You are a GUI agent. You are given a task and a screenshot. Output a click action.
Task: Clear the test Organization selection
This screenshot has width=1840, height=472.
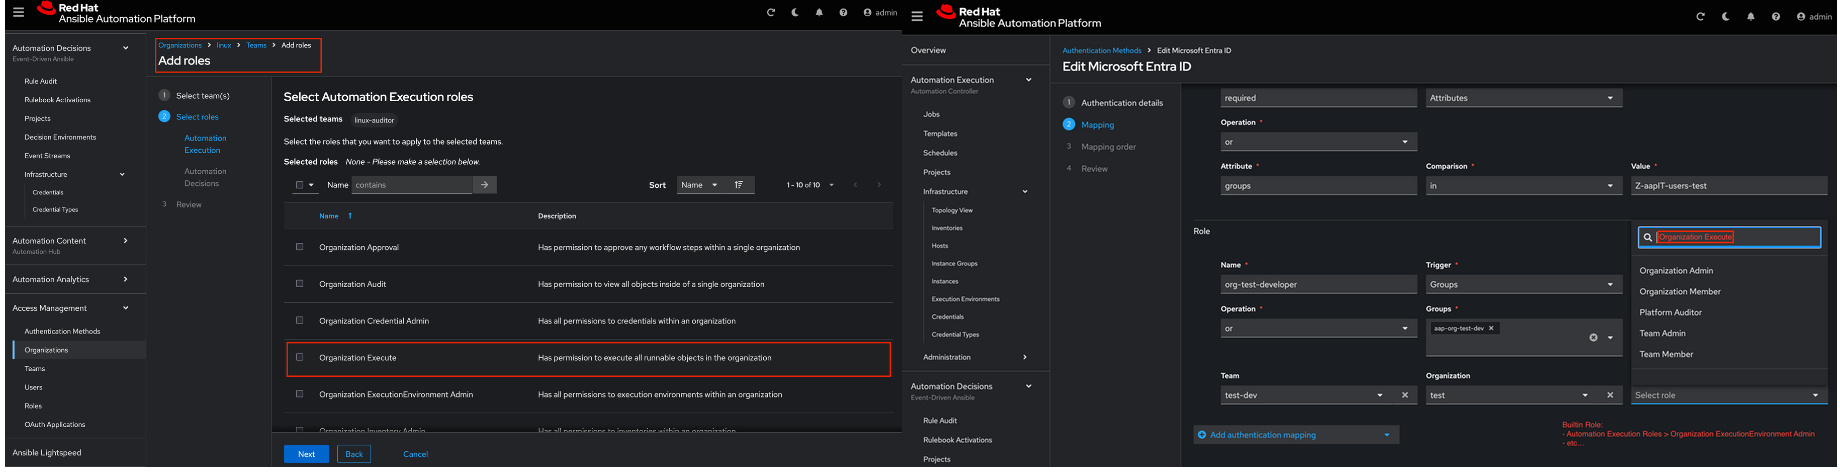pos(1610,395)
